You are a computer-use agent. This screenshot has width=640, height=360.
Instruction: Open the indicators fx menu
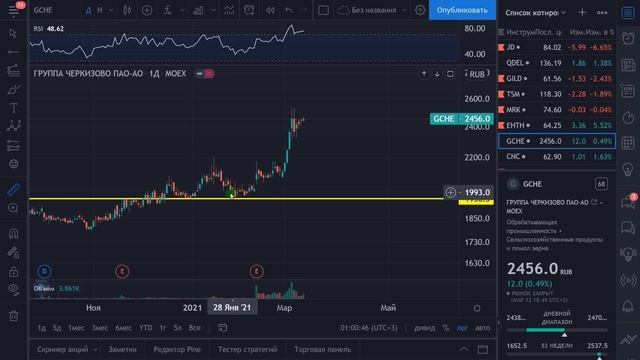pos(167,10)
